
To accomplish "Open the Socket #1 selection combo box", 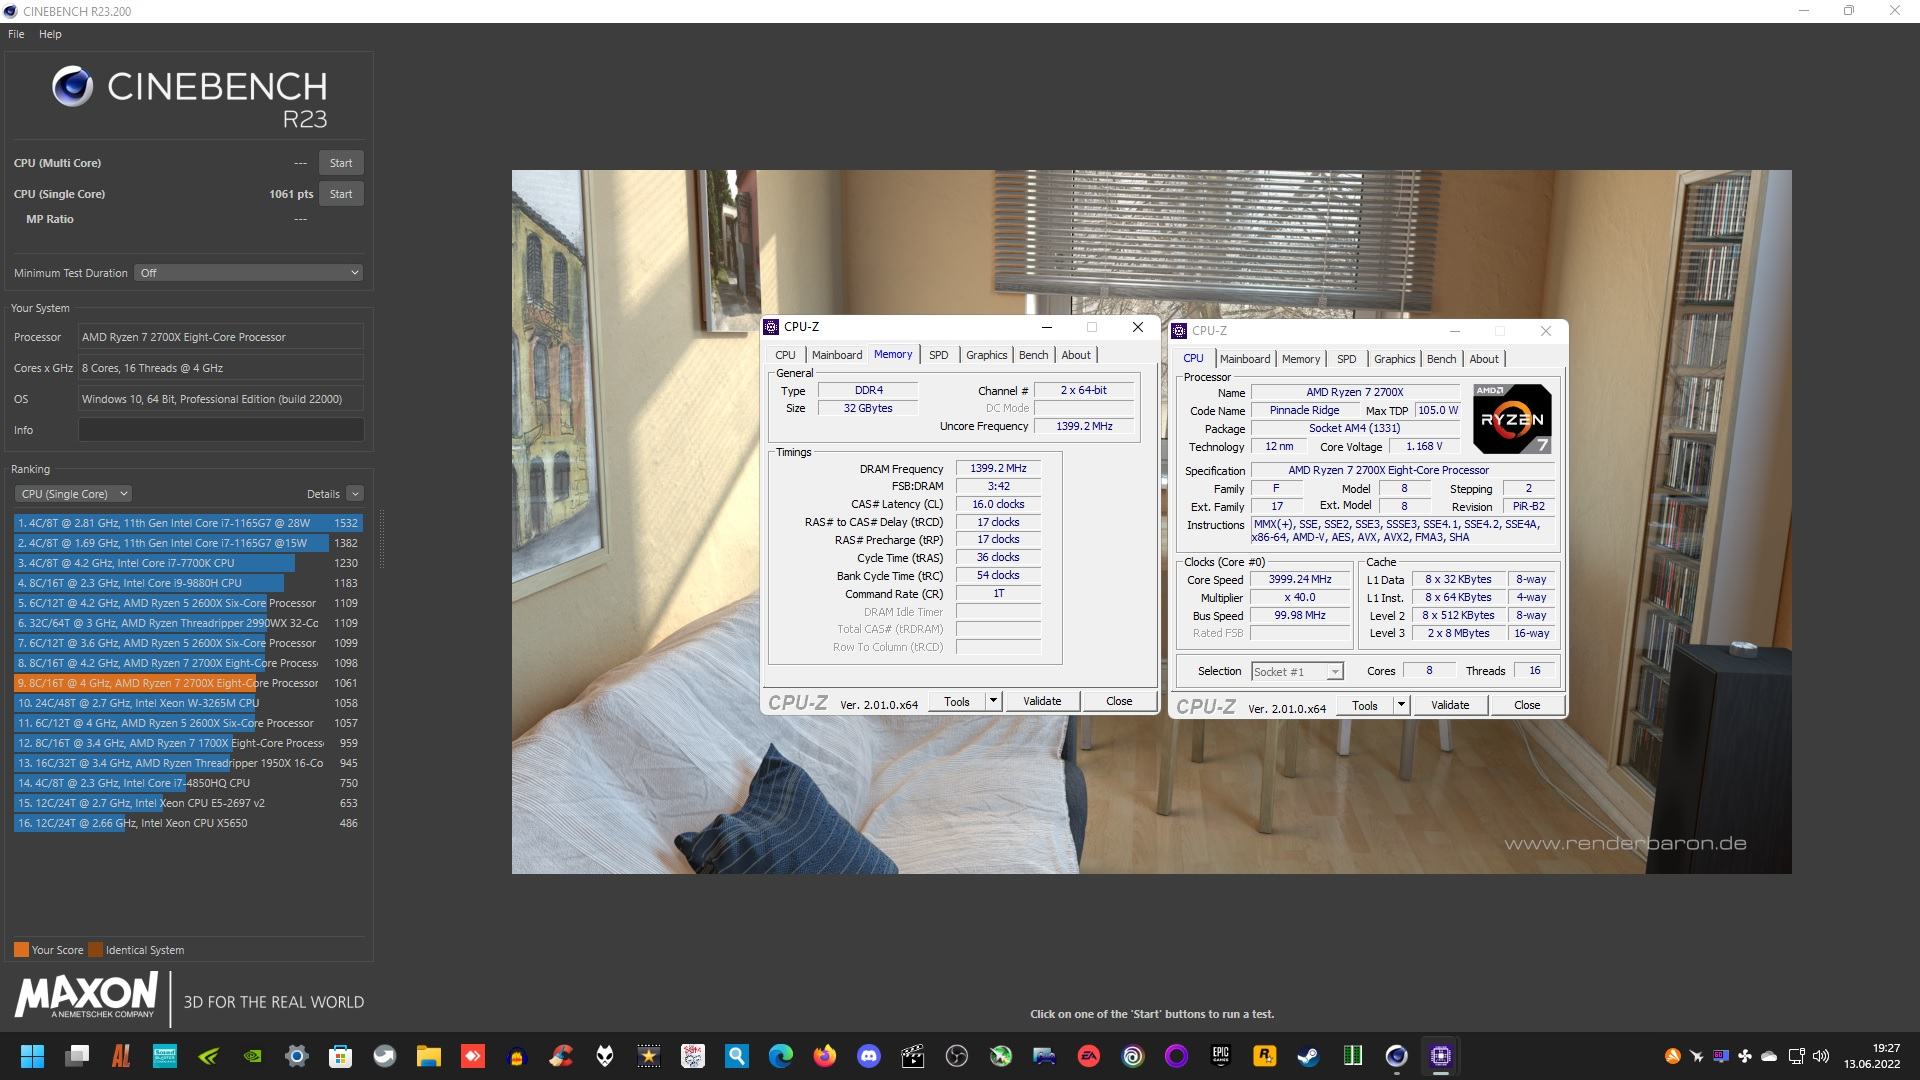I will (x=1297, y=672).
